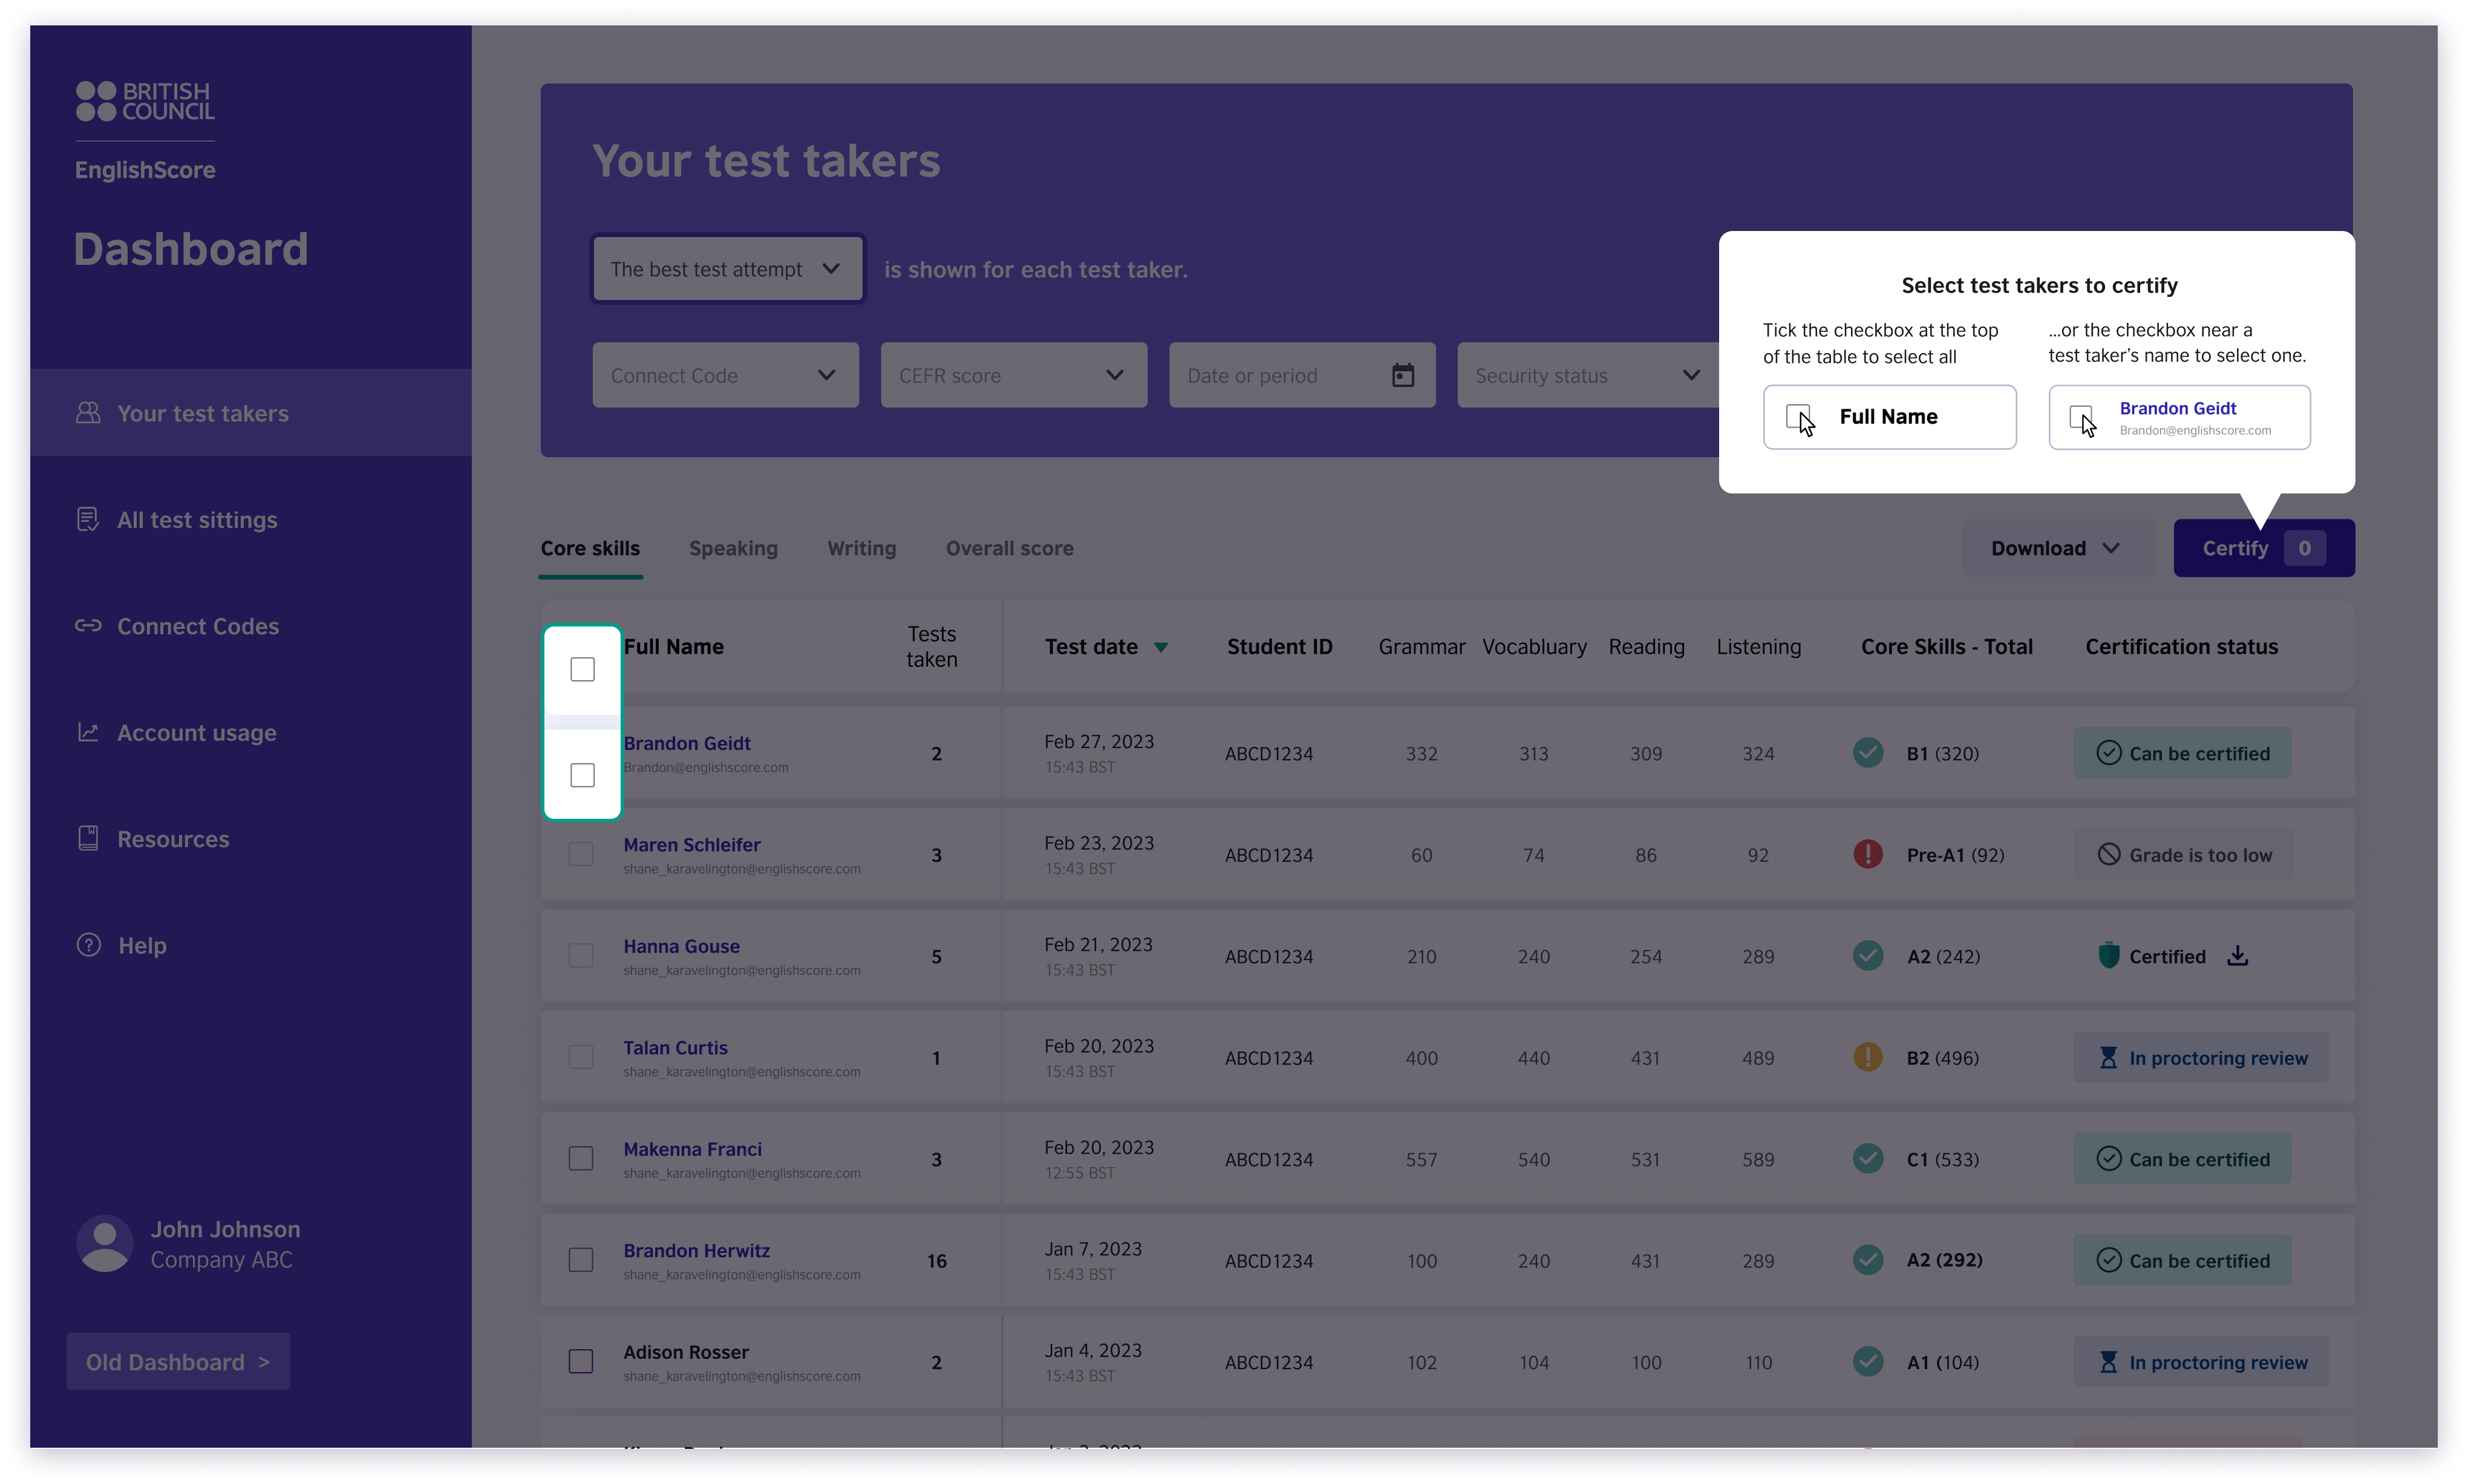Expand the Connect Code filter
The height and width of the screenshot is (1484, 2468).
[725, 375]
